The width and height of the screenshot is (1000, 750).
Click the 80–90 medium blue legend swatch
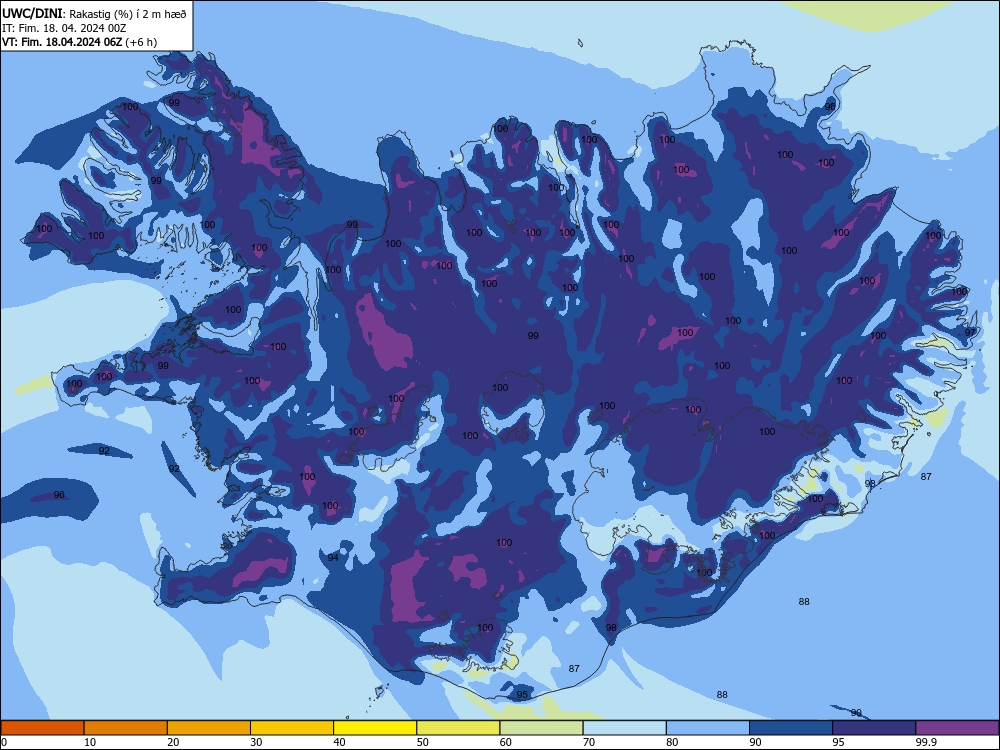click(708, 728)
